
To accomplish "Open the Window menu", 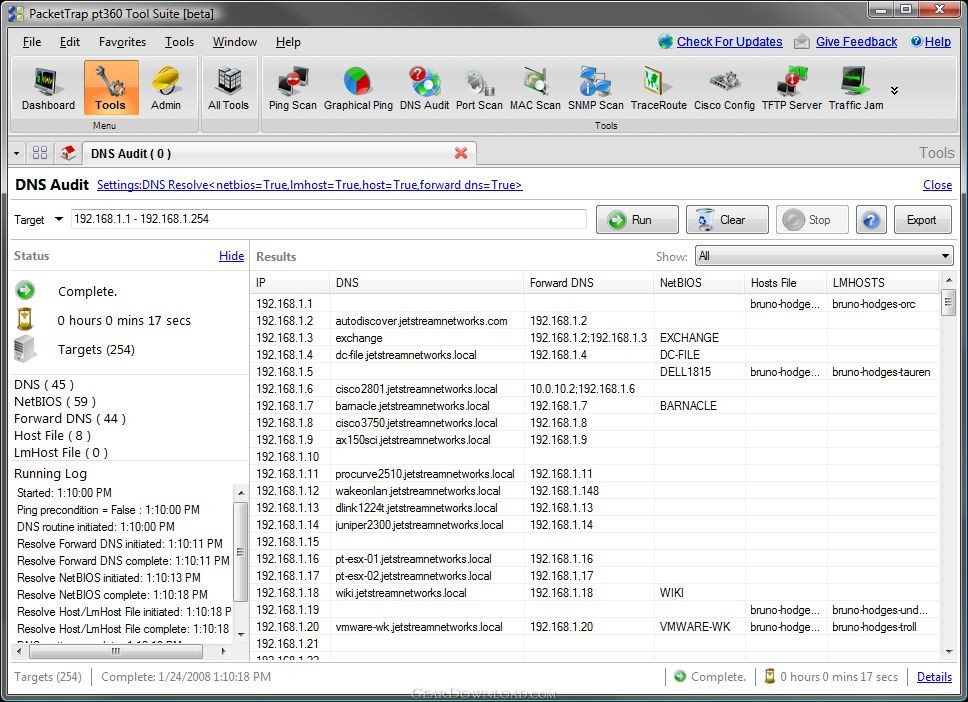I will click(235, 42).
